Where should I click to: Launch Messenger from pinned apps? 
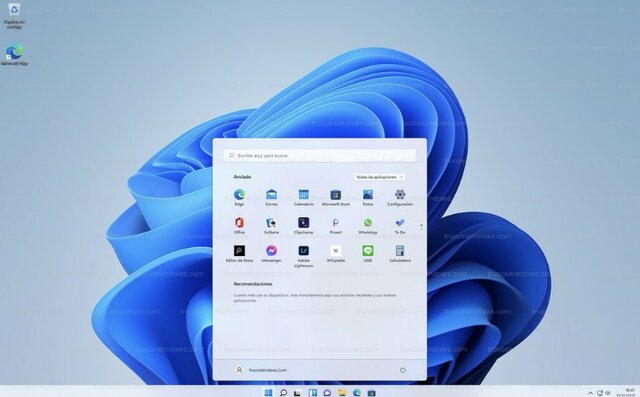pyautogui.click(x=271, y=254)
